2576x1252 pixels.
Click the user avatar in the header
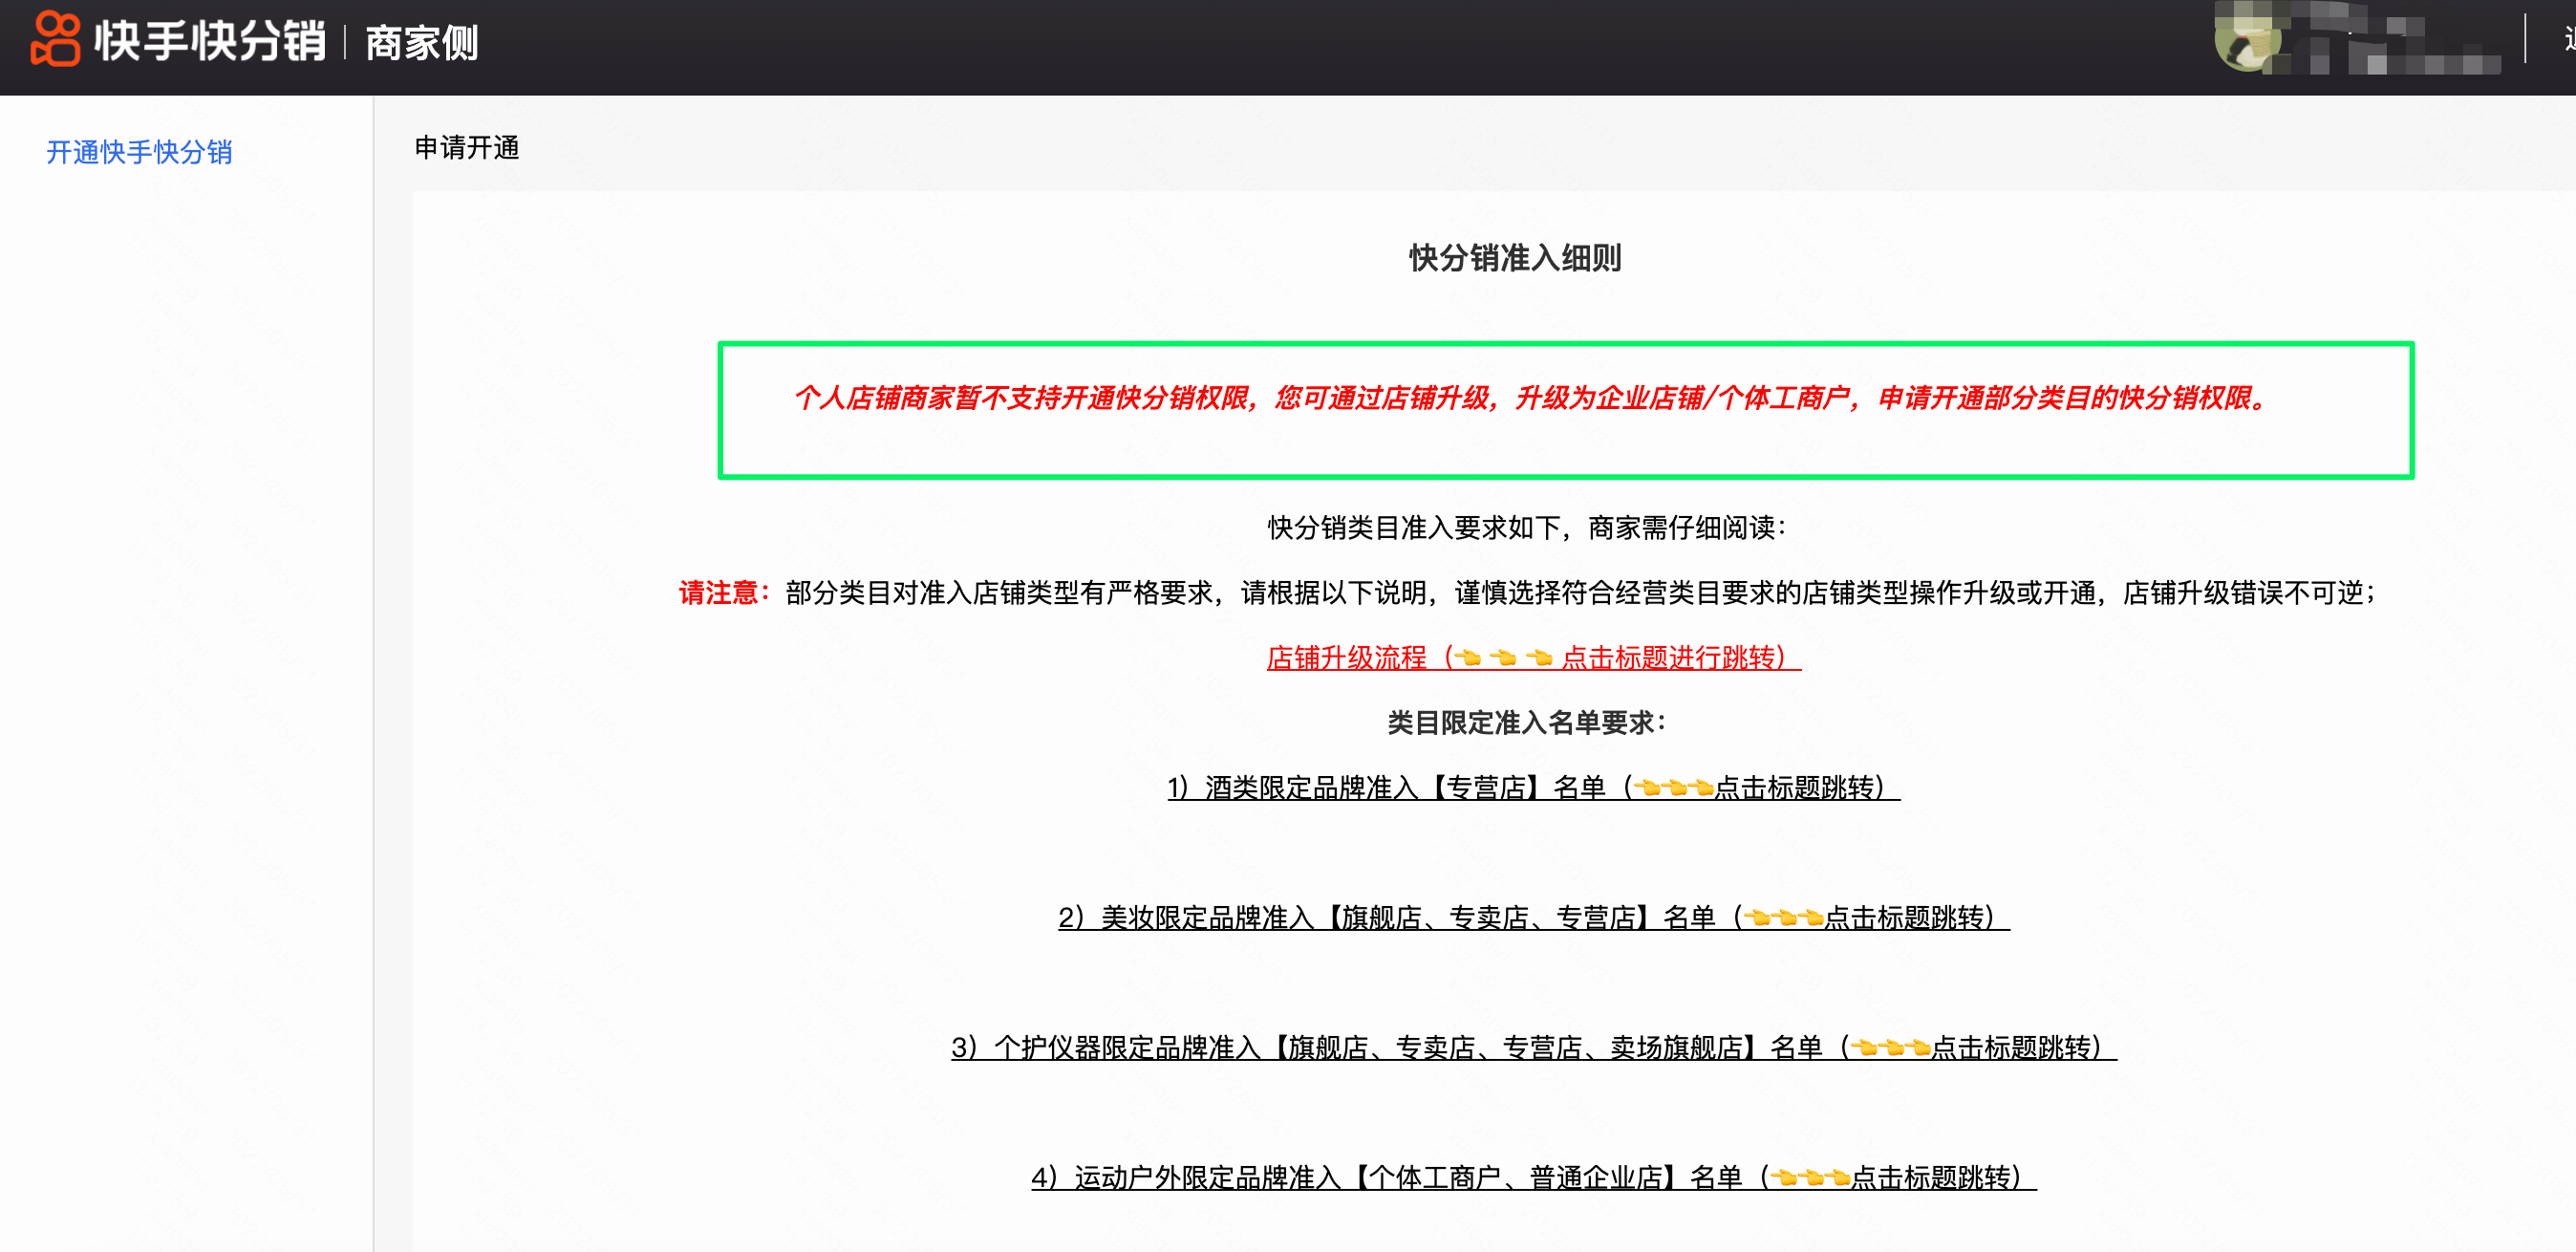pyautogui.click(x=2247, y=40)
